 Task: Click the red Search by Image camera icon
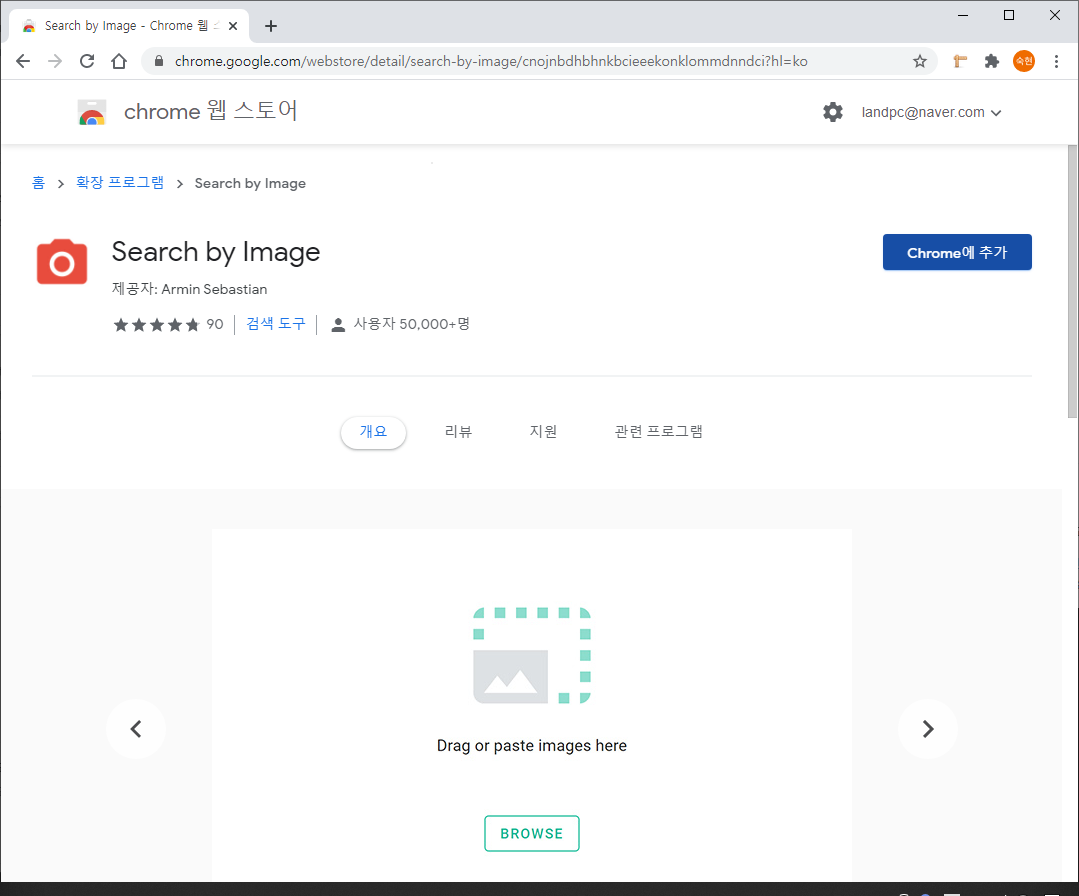(x=62, y=262)
